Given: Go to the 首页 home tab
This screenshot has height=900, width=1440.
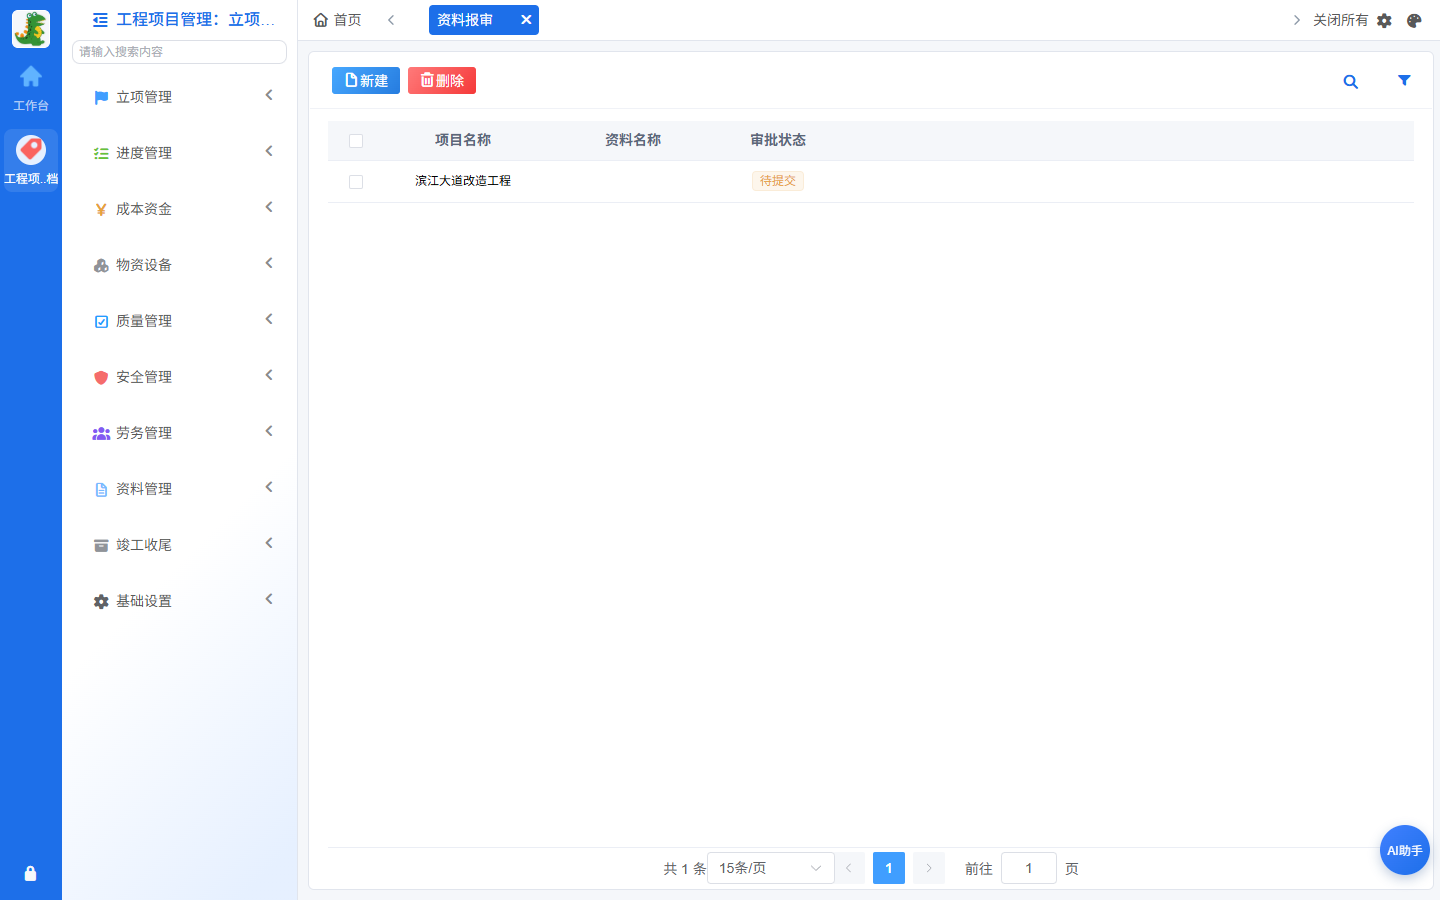Looking at the screenshot, I should pyautogui.click(x=337, y=20).
